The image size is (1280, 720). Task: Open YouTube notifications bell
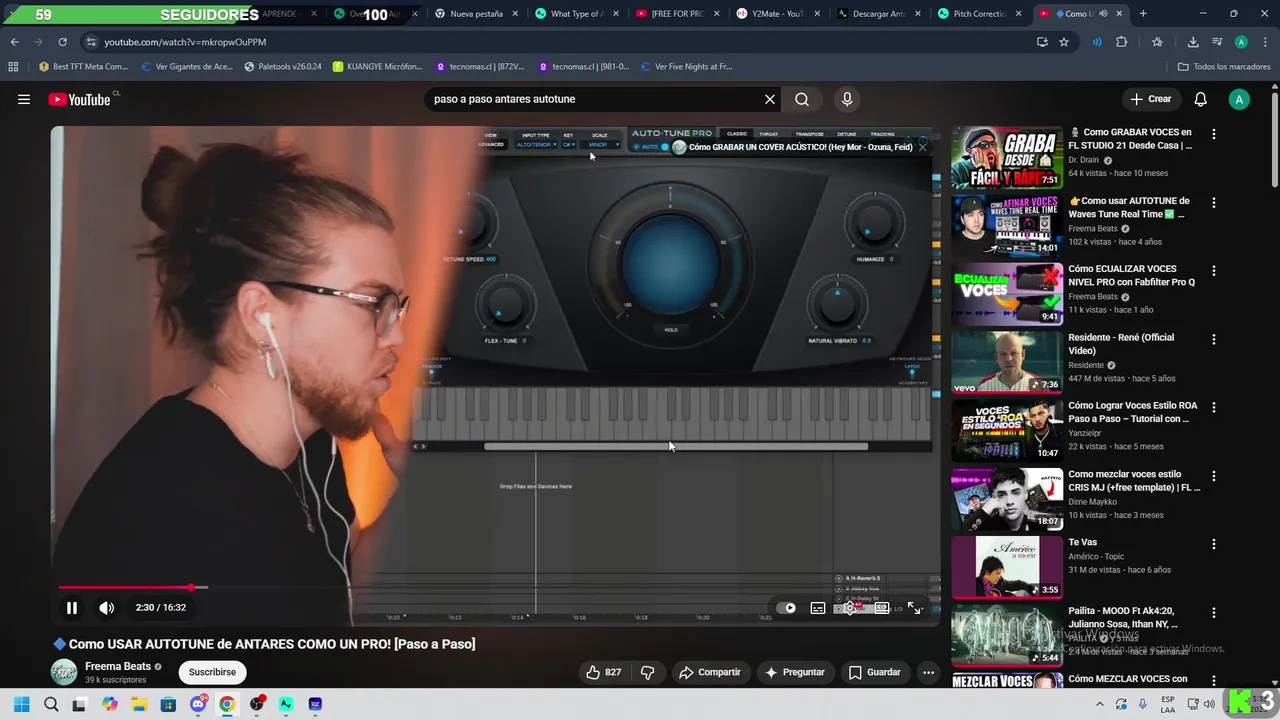[x=1201, y=99]
